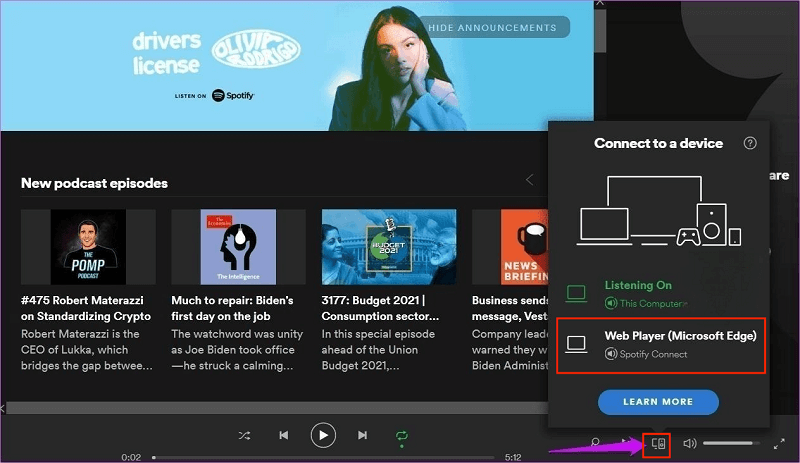Select Web Player (Microsoft Edge) device
The image size is (800, 463).
click(658, 344)
